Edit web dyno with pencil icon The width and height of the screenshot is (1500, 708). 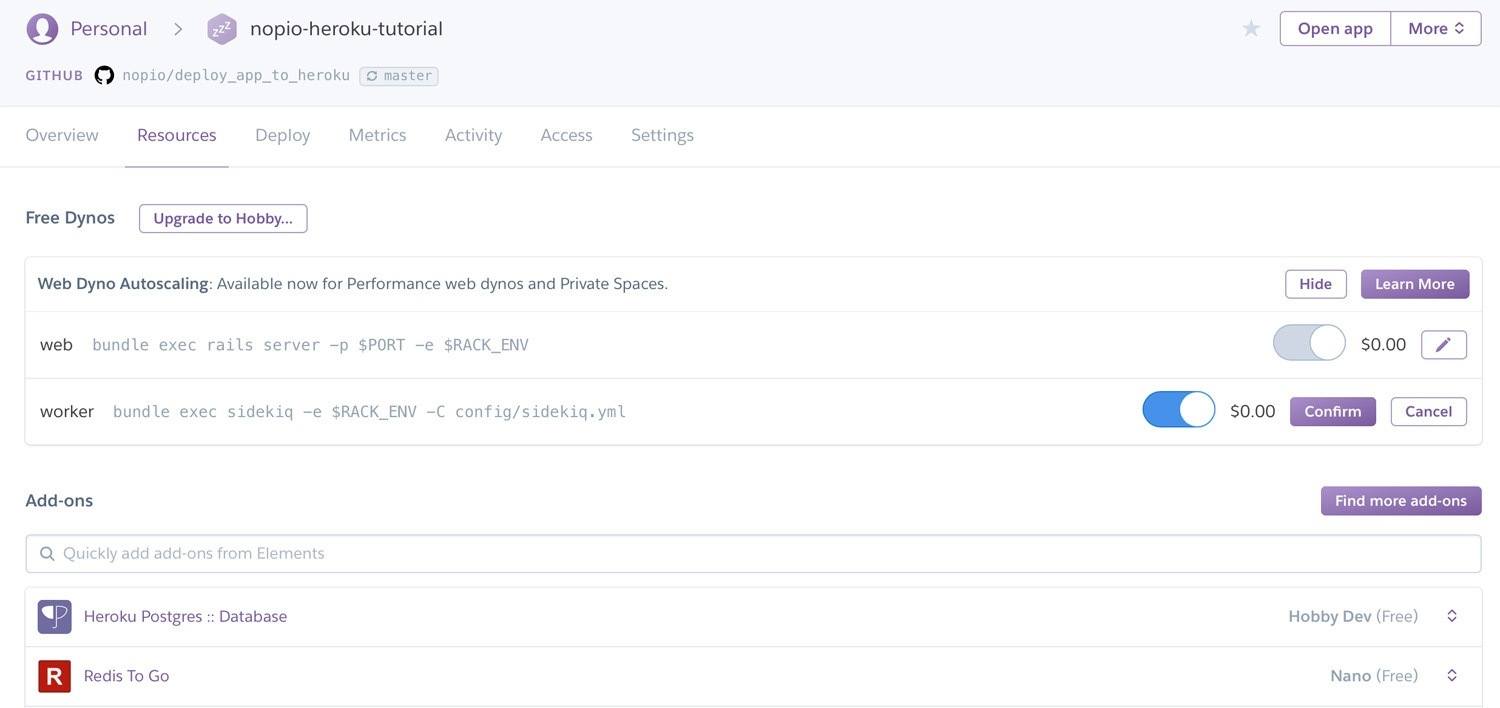click(x=1443, y=345)
